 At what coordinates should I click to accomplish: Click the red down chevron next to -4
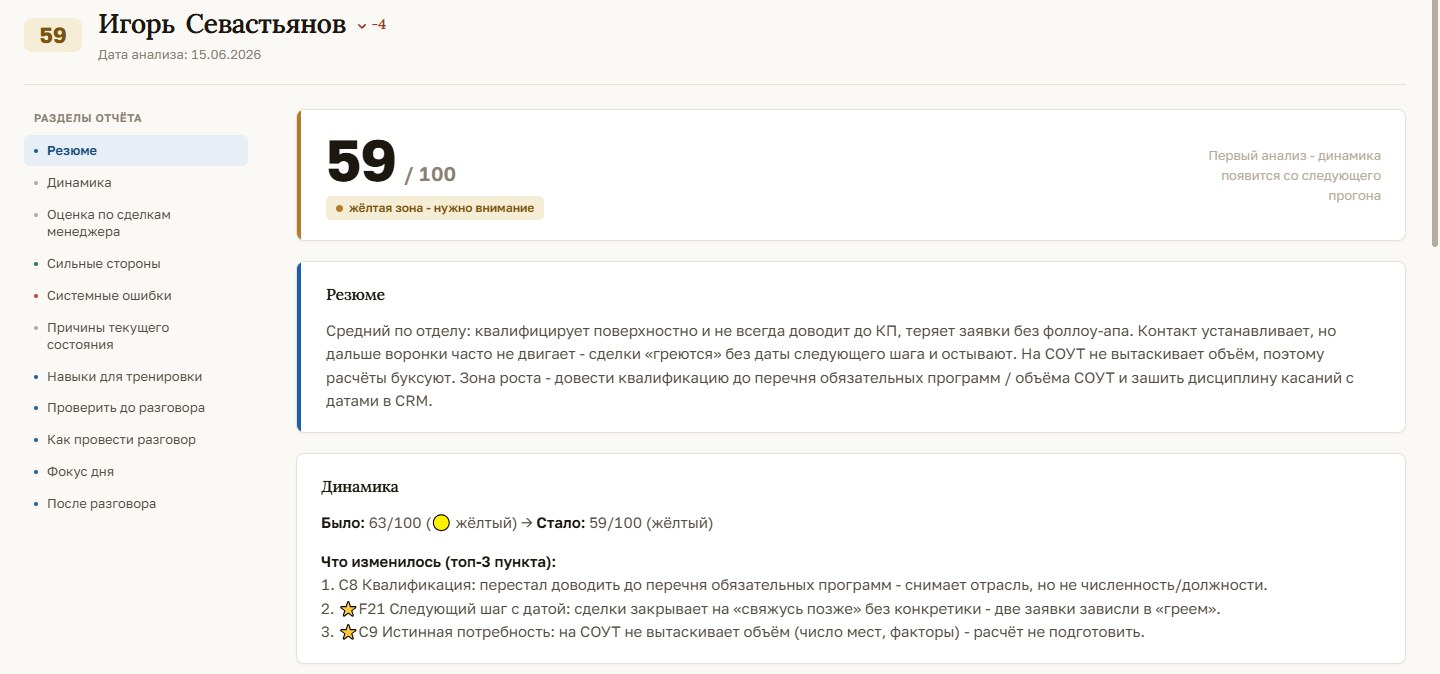pos(362,26)
